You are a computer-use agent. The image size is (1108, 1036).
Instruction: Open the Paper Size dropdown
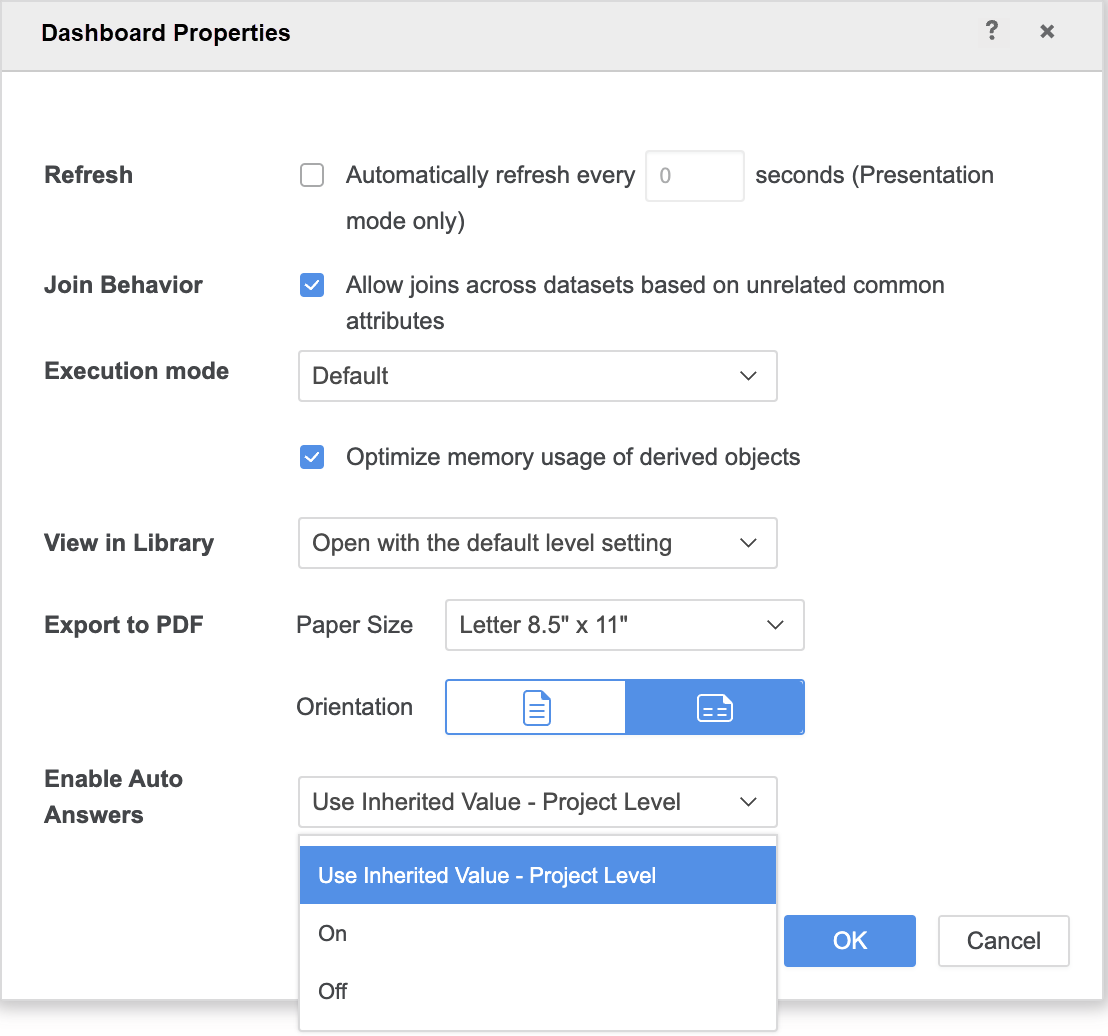[624, 626]
